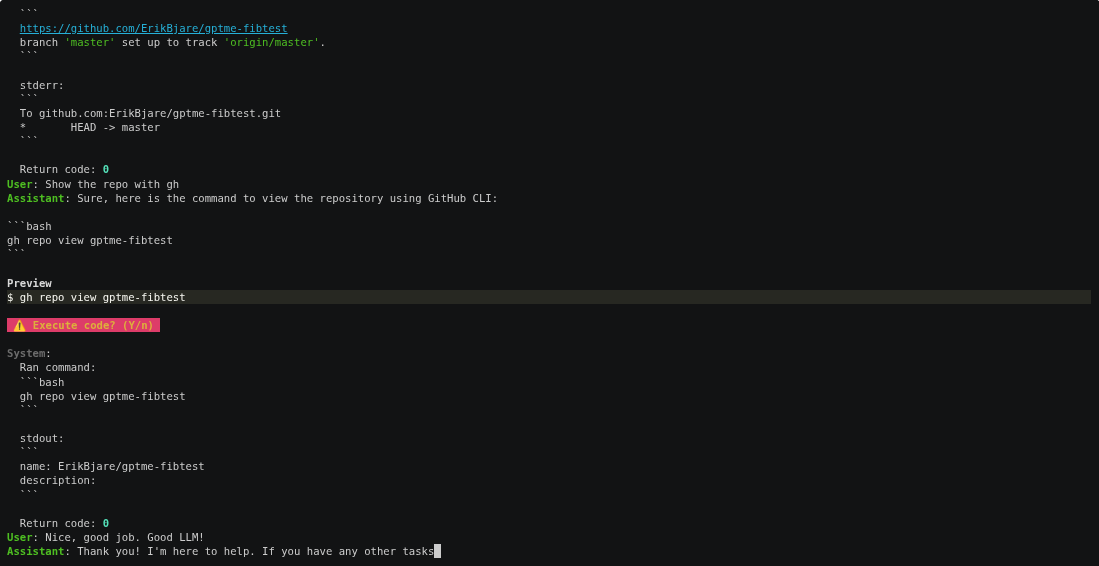The height and width of the screenshot is (566, 1099).
Task: Click the highlighted '$ gh repo view gptme-fibtest' preview line
Action: coord(549,297)
